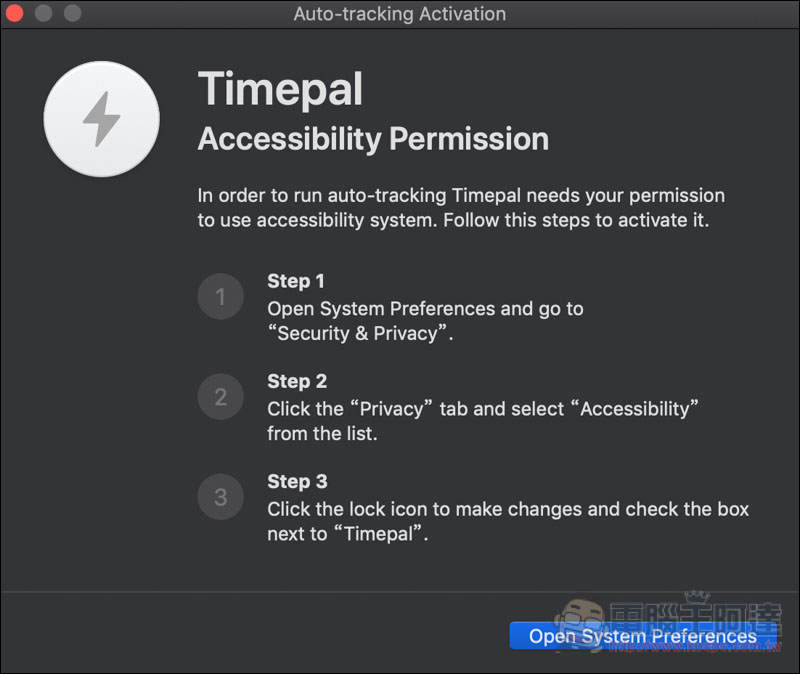Click the step 1 number circle
This screenshot has width=800, height=674.
pyautogui.click(x=220, y=296)
